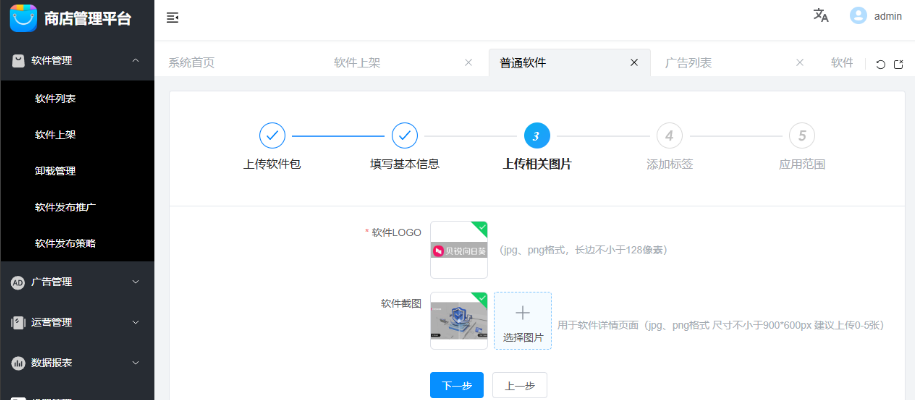Screen dimensions: 915x400
Task: Switch to the 广告列表 tab
Action: [x=689, y=62]
